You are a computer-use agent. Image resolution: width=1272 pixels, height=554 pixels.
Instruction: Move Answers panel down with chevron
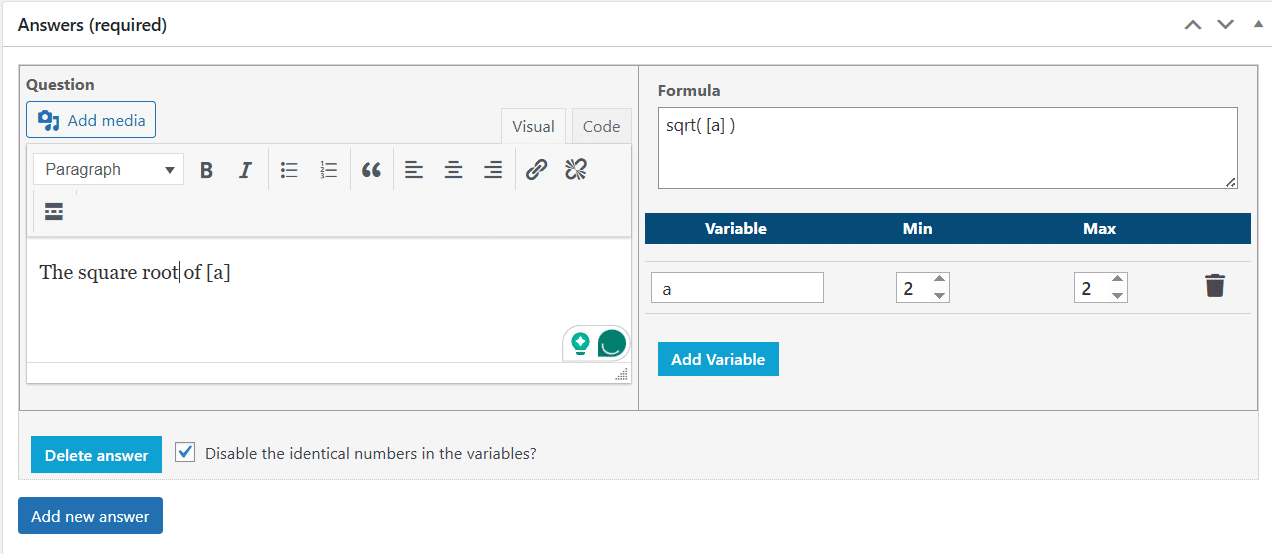[x=1225, y=24]
